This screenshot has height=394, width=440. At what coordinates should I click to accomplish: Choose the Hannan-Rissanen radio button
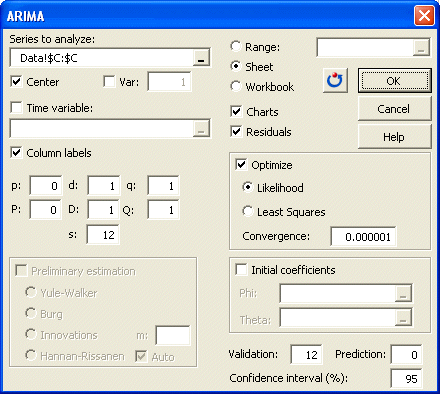(x=31, y=355)
